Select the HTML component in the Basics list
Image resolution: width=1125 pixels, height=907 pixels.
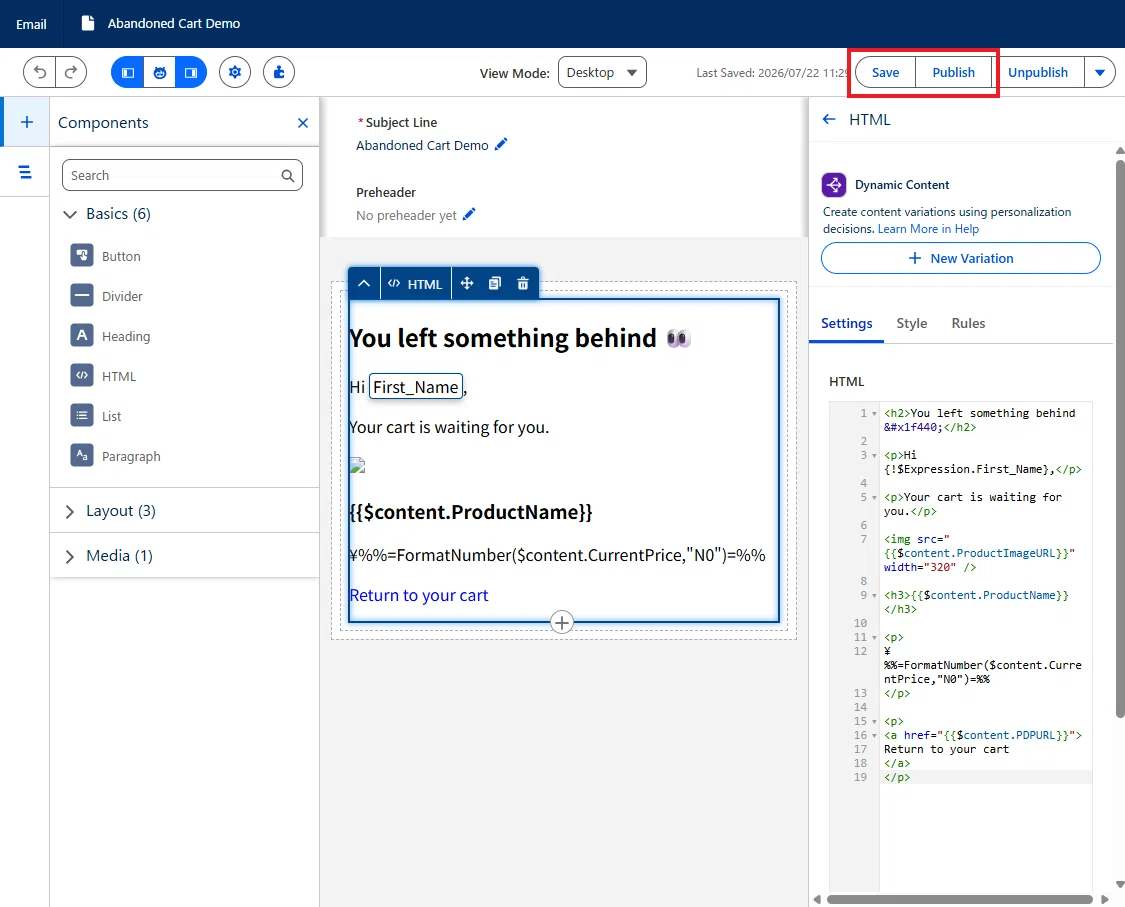coord(103,376)
